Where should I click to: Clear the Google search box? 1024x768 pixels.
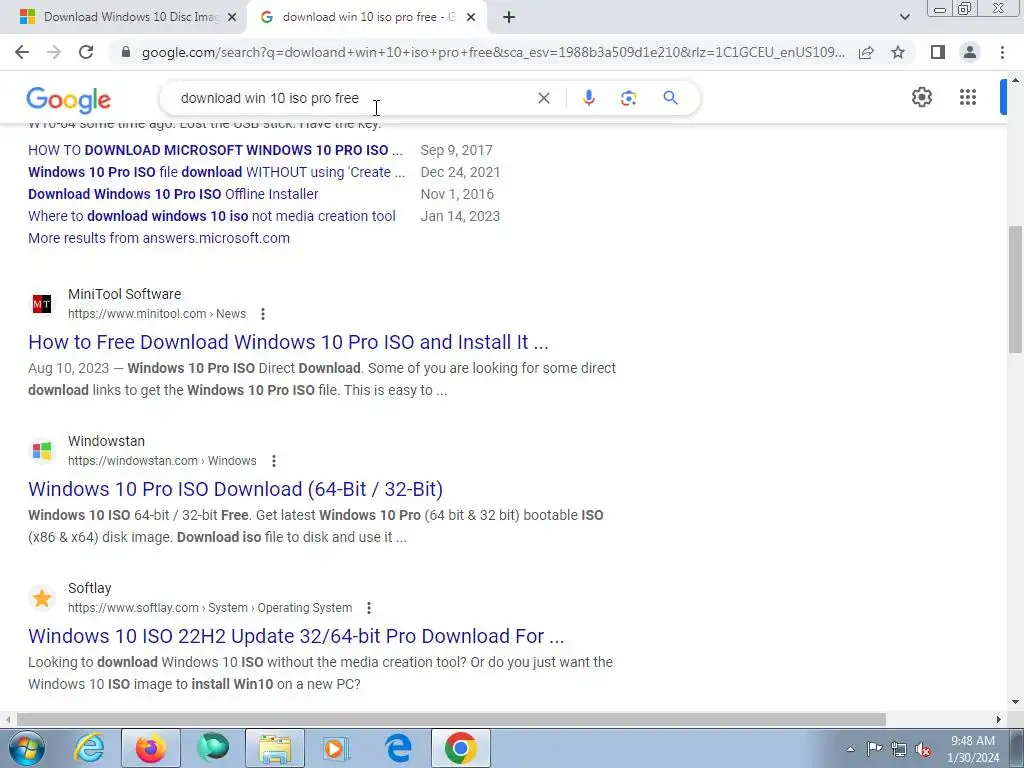543,98
